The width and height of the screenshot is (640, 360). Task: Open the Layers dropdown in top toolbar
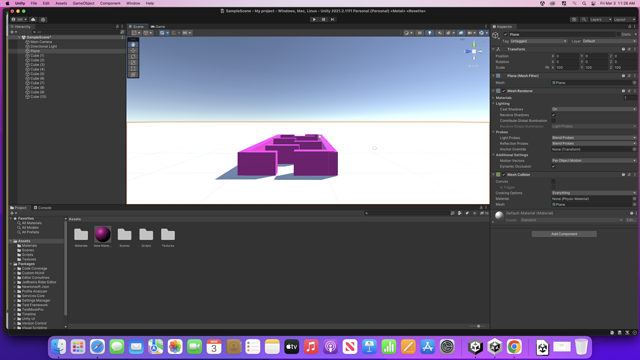click(x=601, y=19)
